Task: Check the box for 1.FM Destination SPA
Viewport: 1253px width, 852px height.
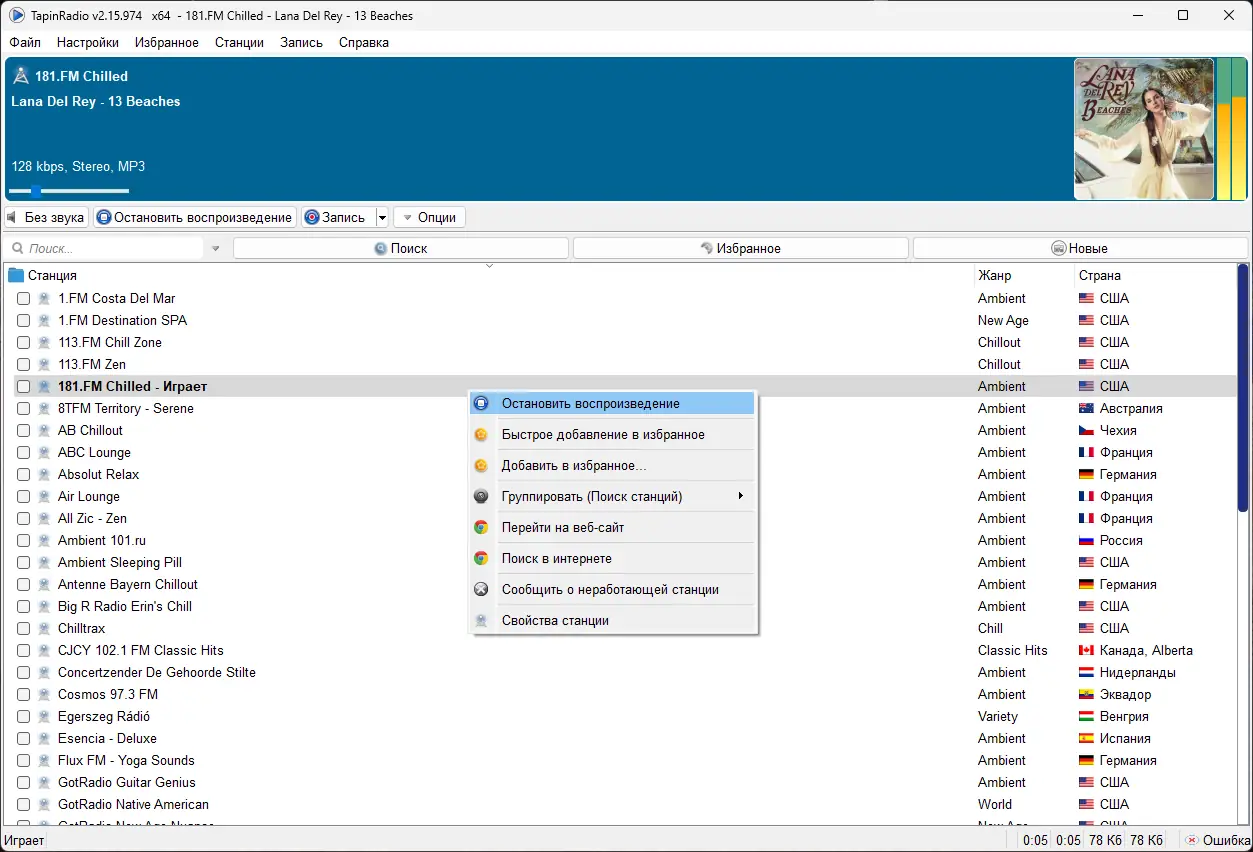Action: (23, 320)
